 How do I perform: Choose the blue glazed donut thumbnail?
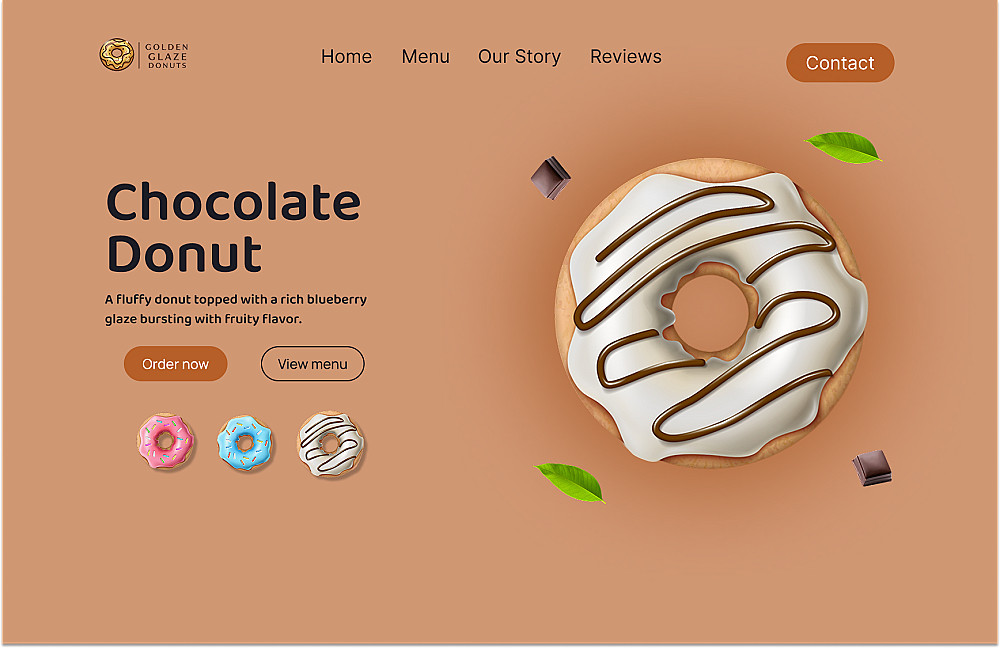tap(245, 443)
